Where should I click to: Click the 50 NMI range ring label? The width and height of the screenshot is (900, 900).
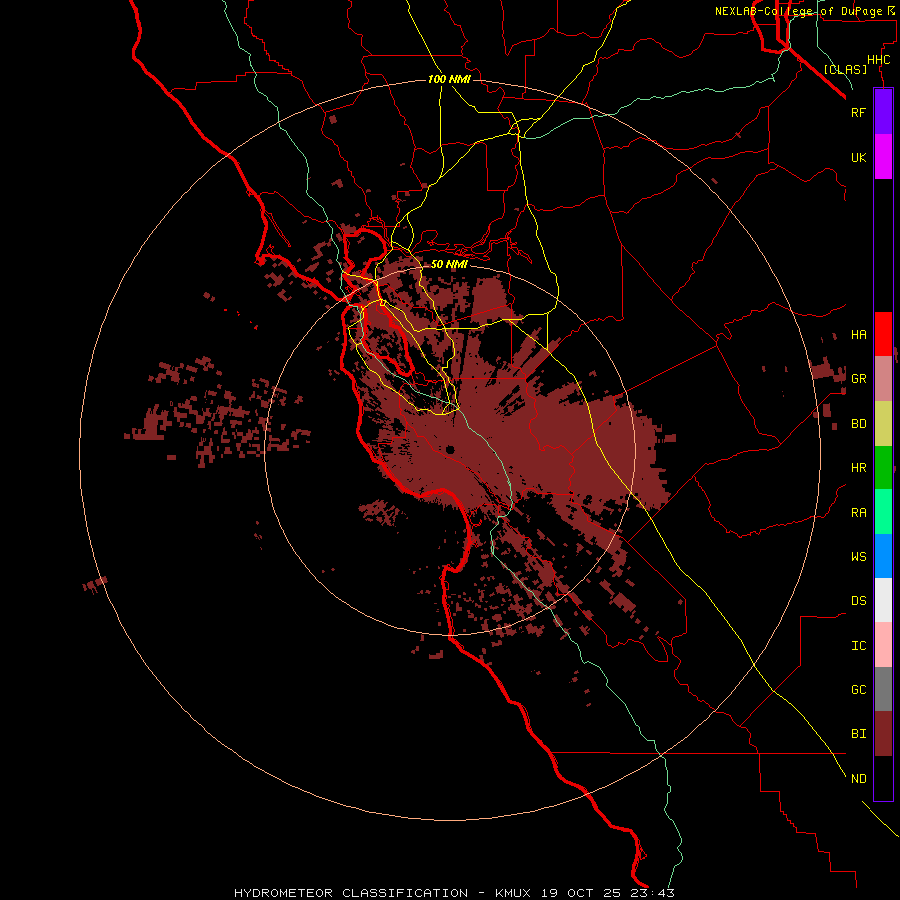point(449,264)
